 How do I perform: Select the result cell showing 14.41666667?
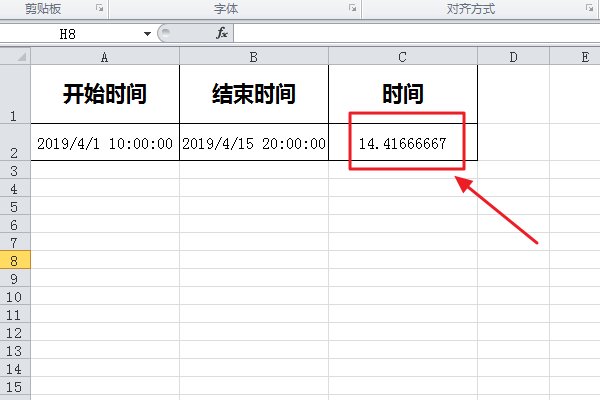click(x=403, y=144)
